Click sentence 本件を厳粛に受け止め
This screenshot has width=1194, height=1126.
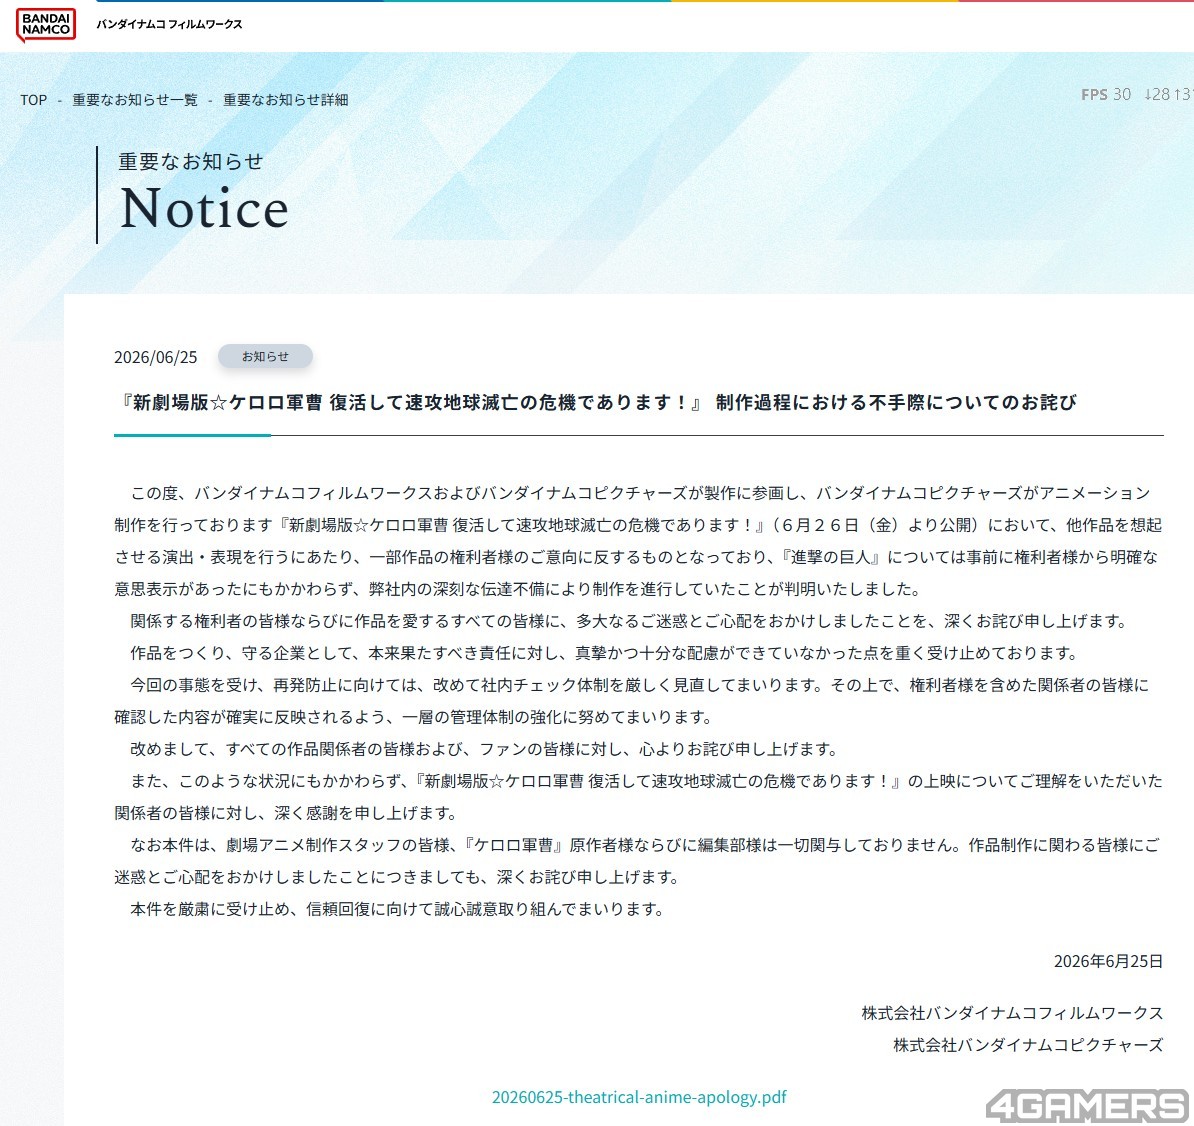click(397, 909)
